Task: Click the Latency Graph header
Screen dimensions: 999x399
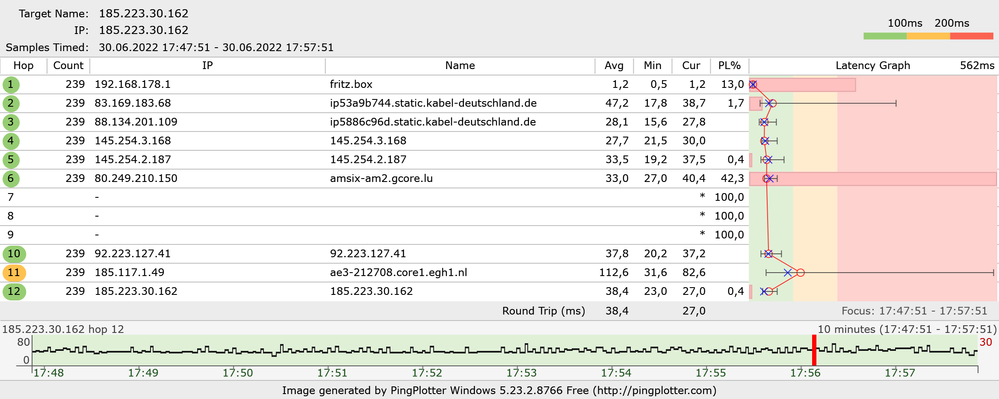Action: (873, 65)
